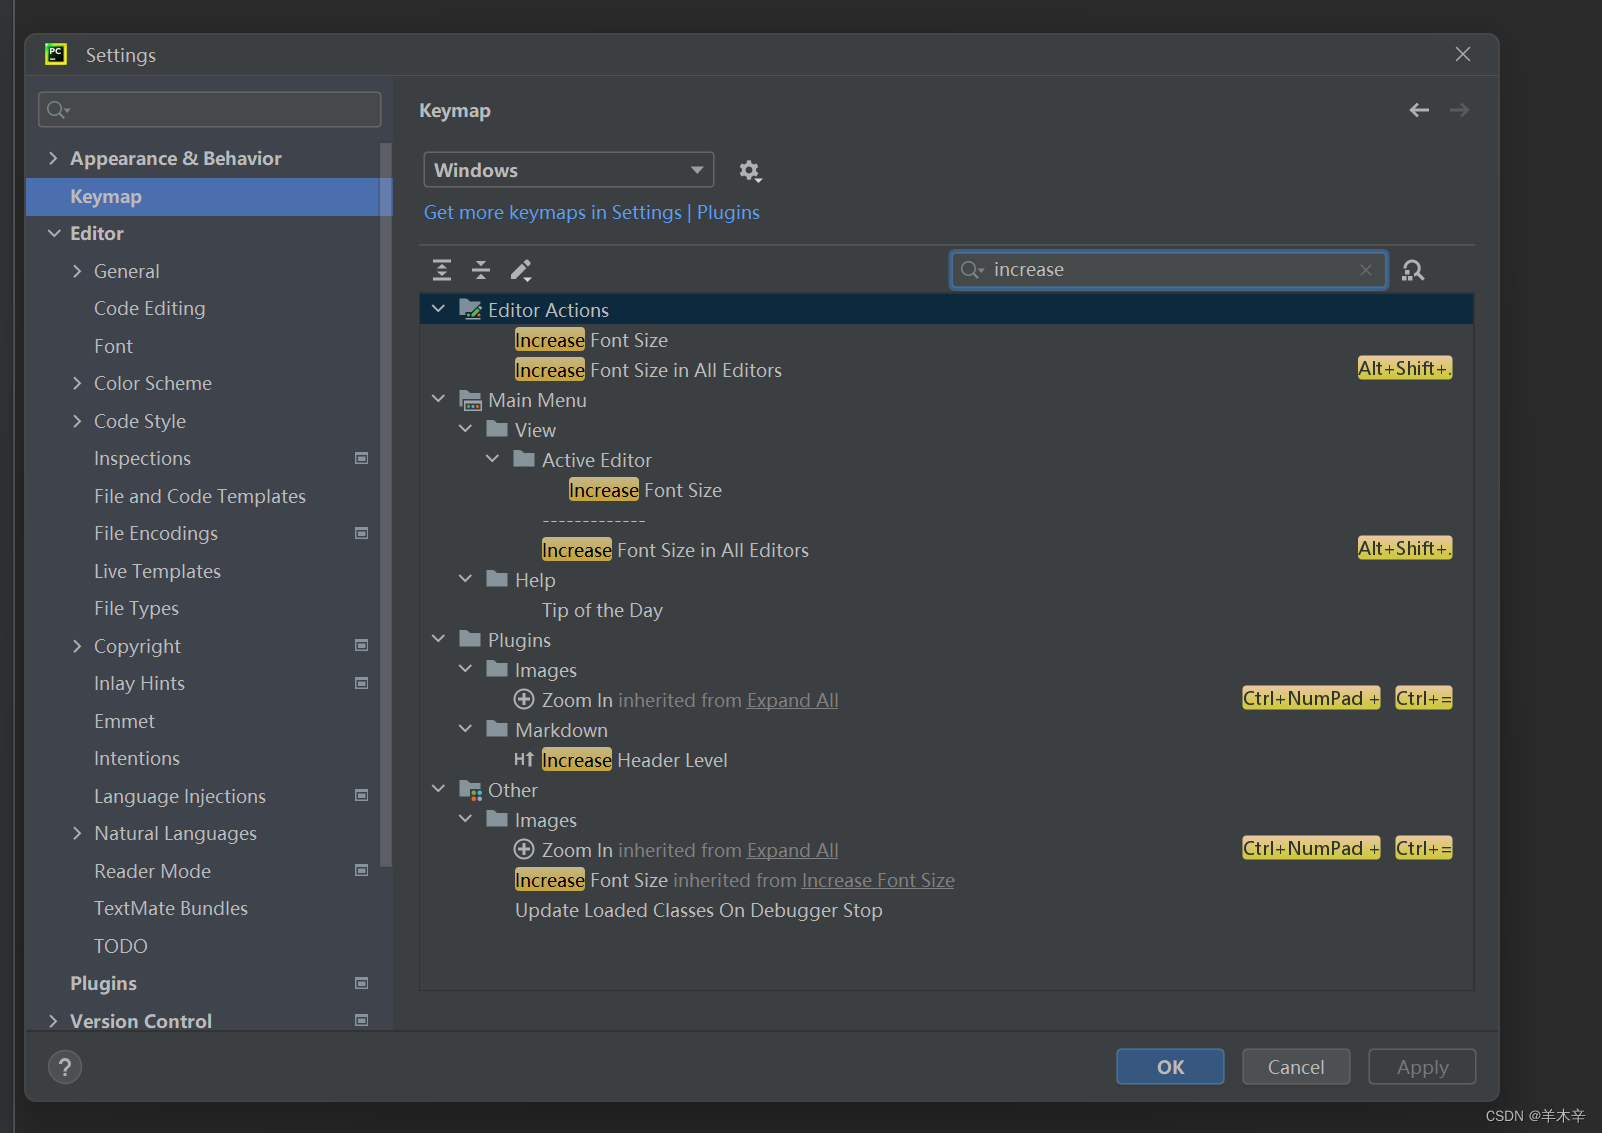Select Increase Font Size under Editor Actions
The height and width of the screenshot is (1133, 1602).
click(x=591, y=340)
